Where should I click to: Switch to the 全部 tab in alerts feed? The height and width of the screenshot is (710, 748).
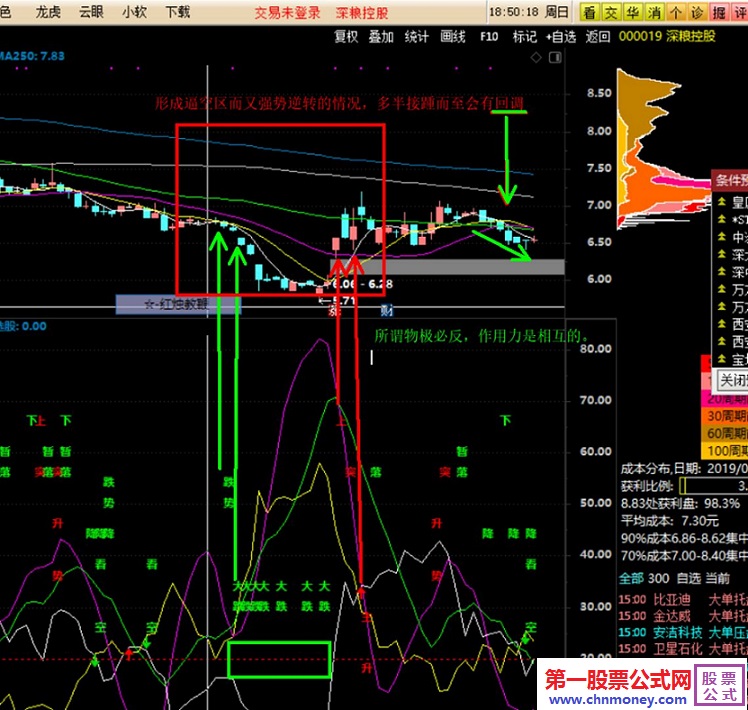pyautogui.click(x=630, y=578)
